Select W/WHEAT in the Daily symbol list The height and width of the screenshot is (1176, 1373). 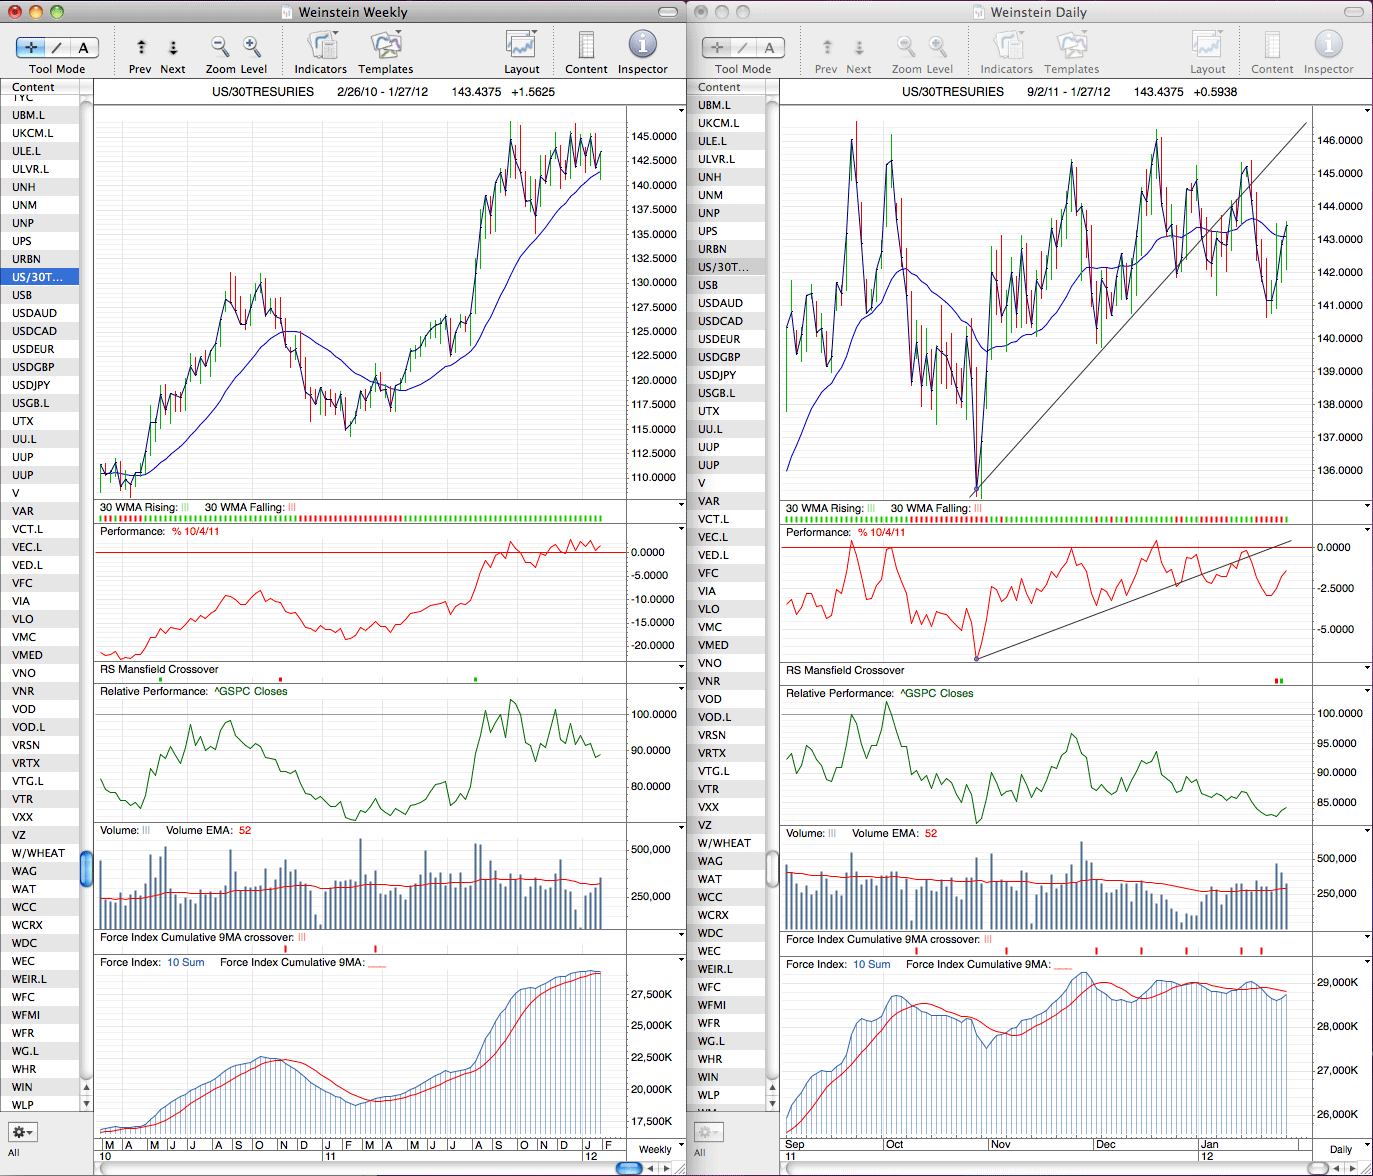pos(725,843)
